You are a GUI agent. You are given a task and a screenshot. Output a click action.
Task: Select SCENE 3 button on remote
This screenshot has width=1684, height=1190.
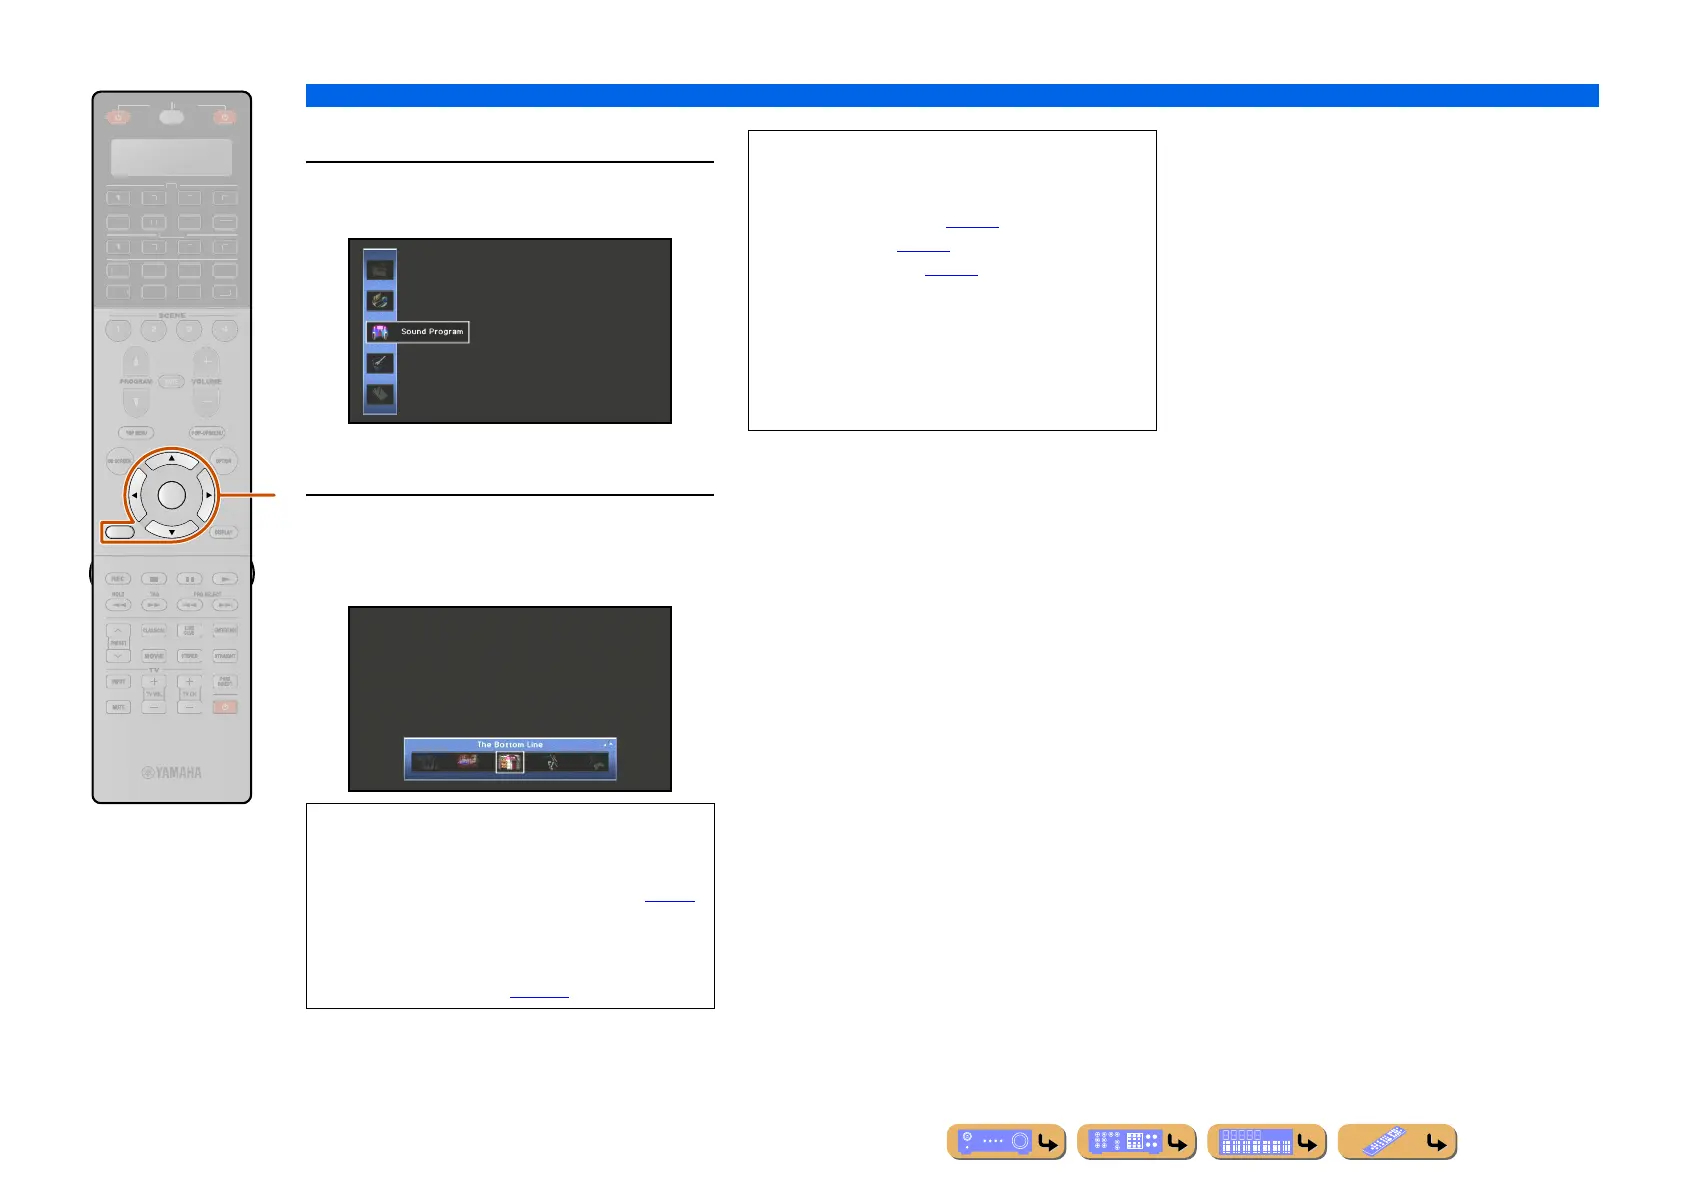tap(190, 330)
